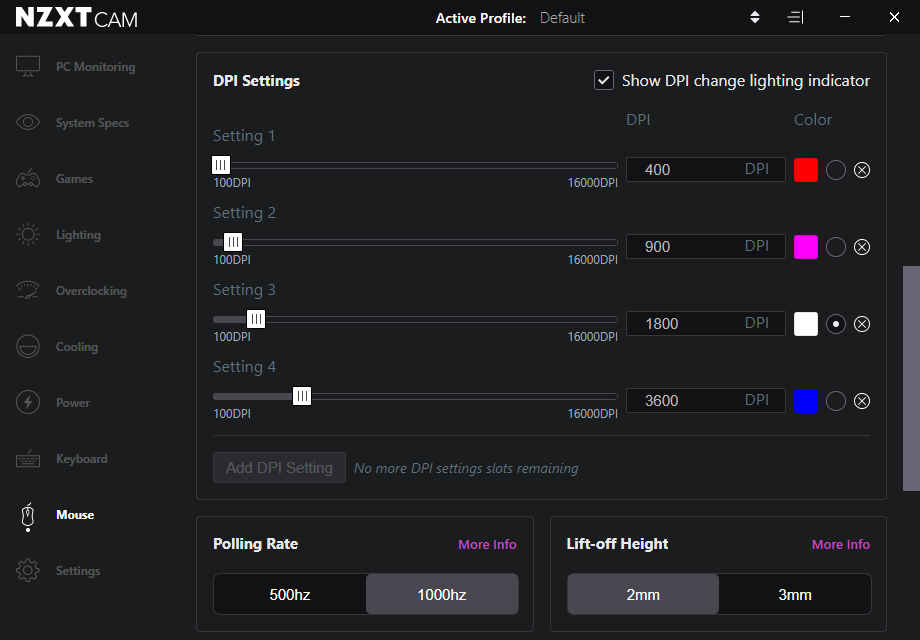Select the Lighting sun icon
Screen dimensions: 920x640
(28, 235)
